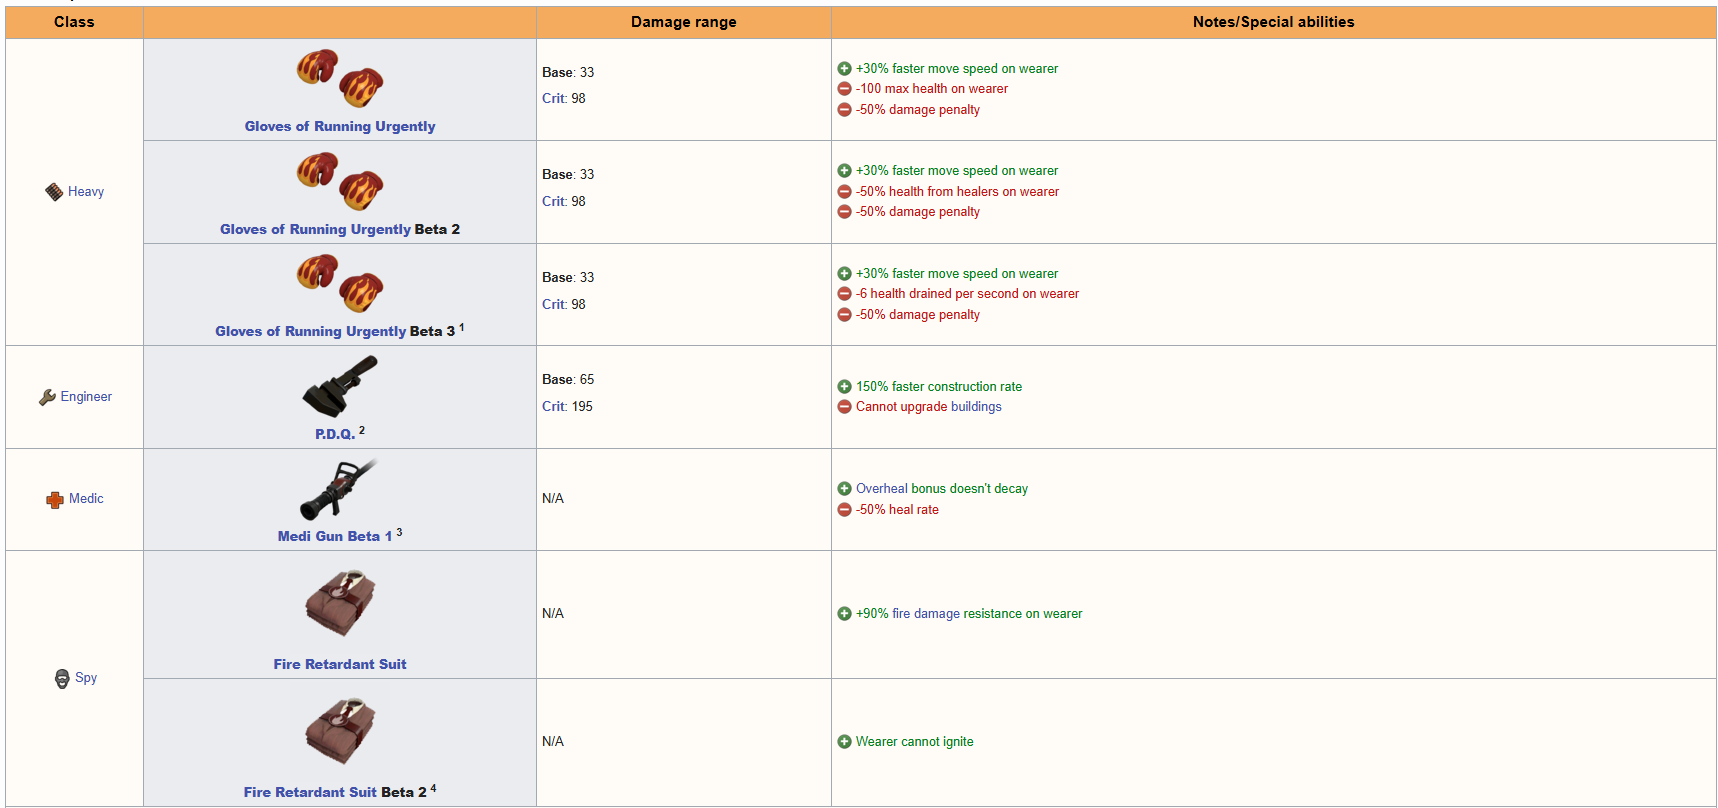The height and width of the screenshot is (808, 1718).
Task: Click minus icon beside -50% health from healers
Action: [x=844, y=192]
